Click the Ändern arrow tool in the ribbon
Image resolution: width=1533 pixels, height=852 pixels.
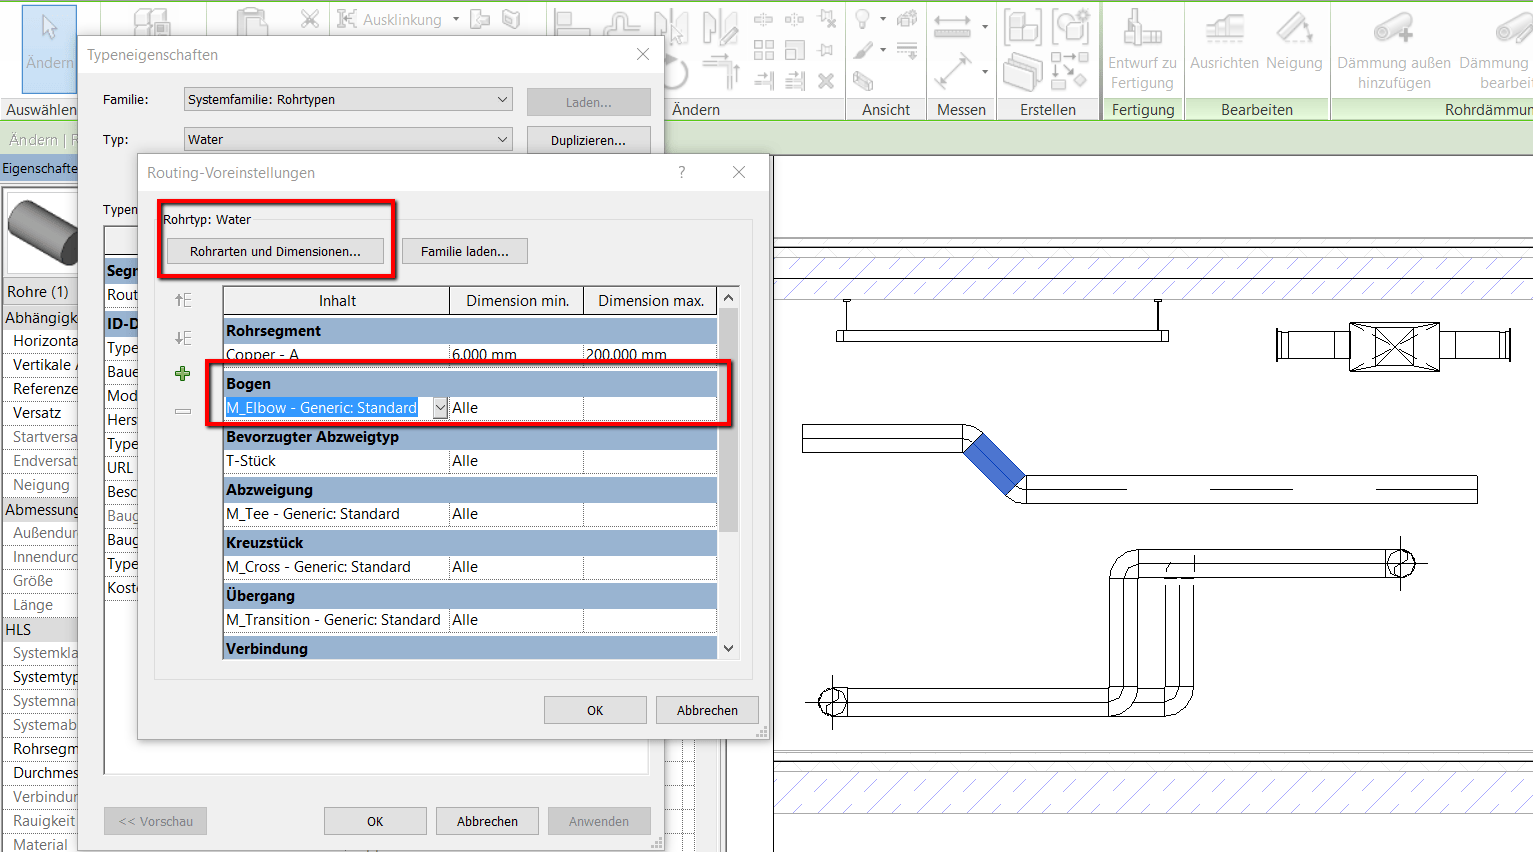point(49,48)
